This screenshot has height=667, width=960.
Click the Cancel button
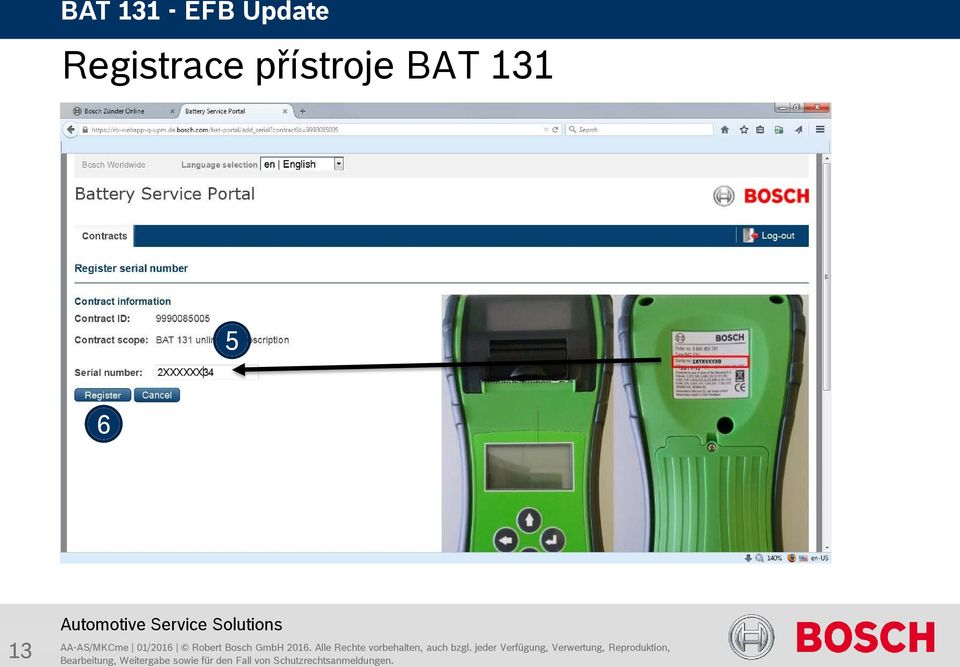[x=157, y=395]
